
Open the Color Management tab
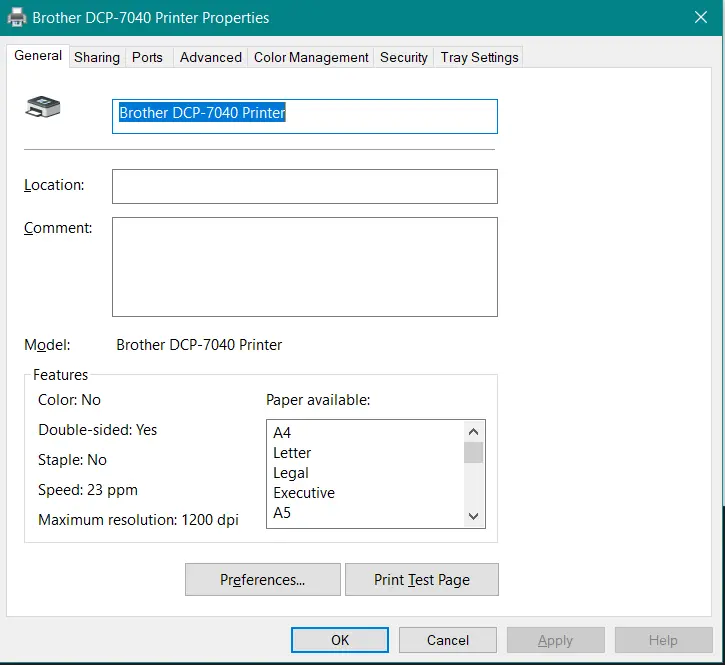point(311,57)
